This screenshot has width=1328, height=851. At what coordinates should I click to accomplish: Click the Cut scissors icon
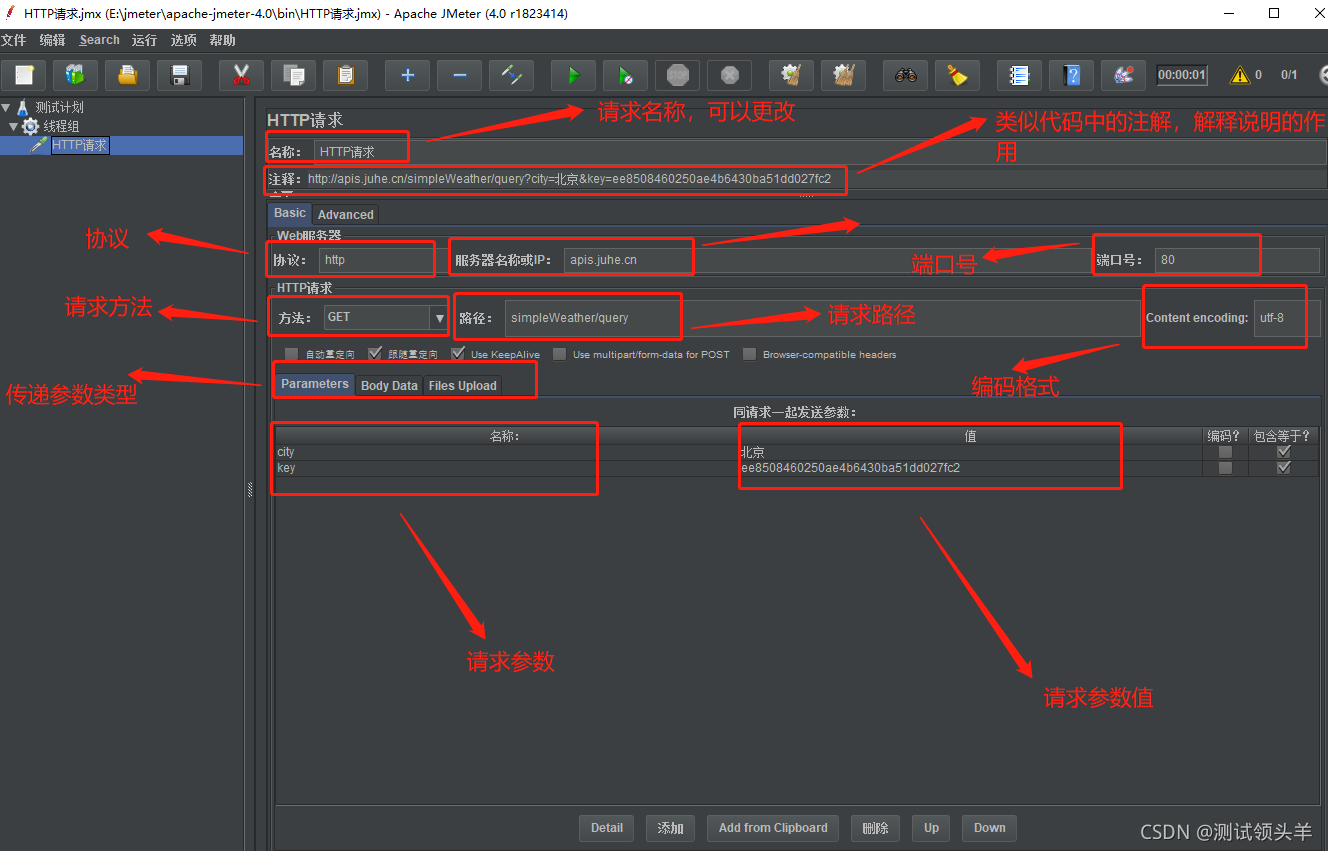point(241,75)
